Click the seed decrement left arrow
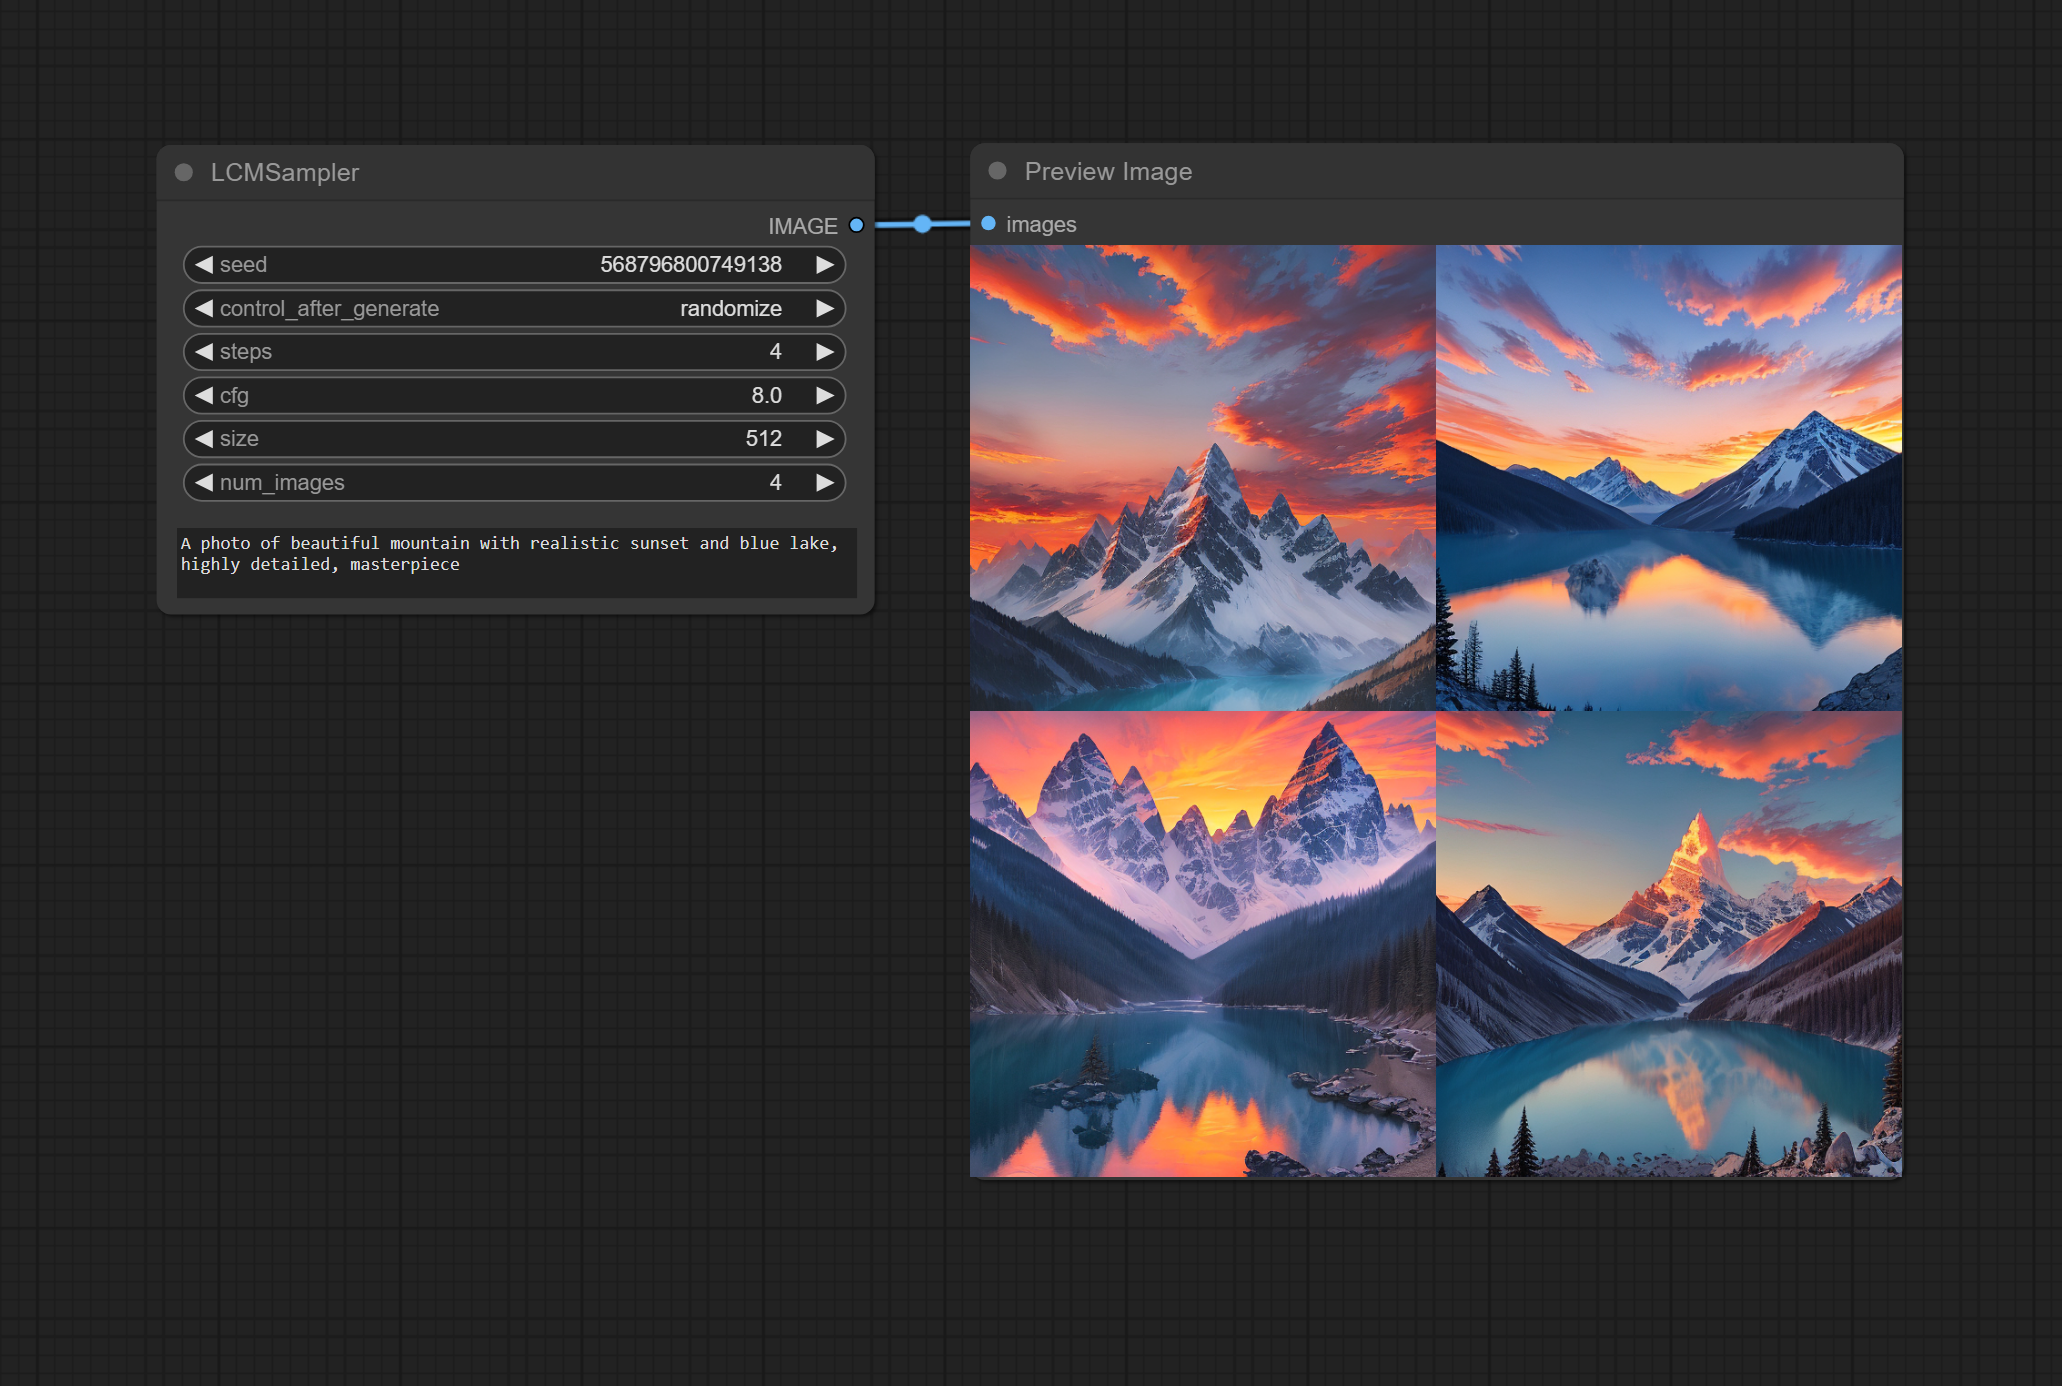Viewport: 2062px width, 1386px height. 204,264
